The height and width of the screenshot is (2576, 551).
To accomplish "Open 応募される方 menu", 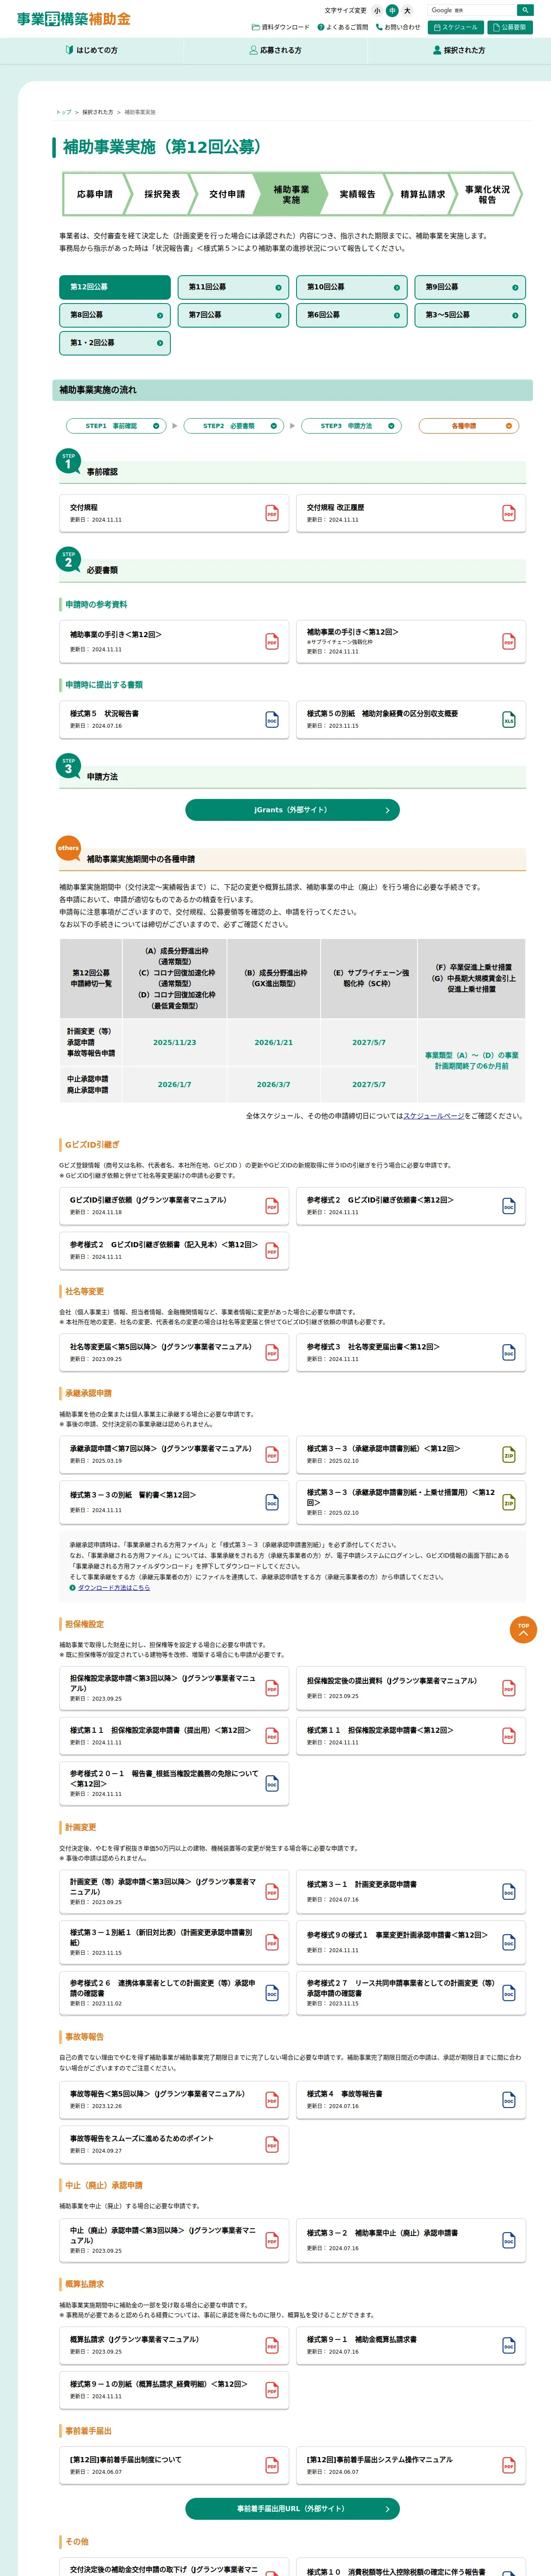I will pyautogui.click(x=275, y=50).
